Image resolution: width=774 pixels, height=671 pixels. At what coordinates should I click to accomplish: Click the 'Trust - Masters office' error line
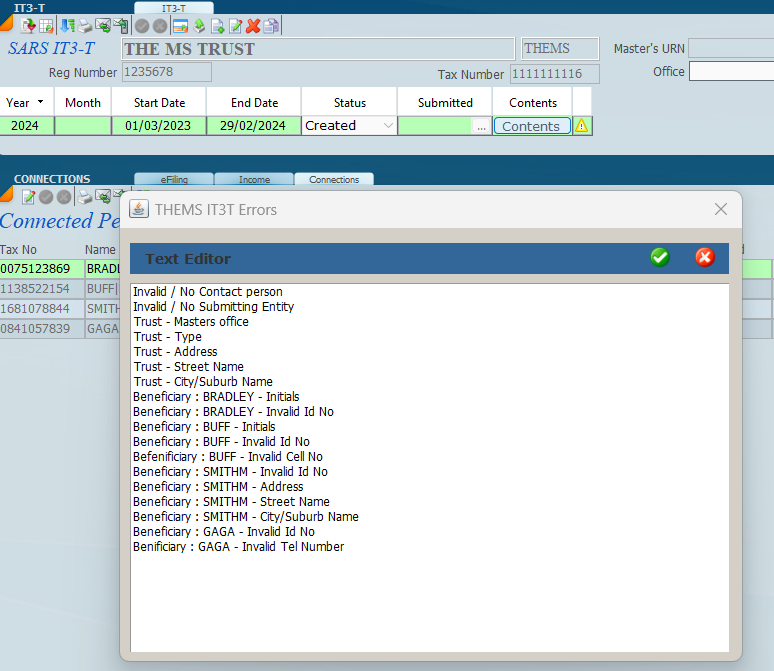coord(191,322)
